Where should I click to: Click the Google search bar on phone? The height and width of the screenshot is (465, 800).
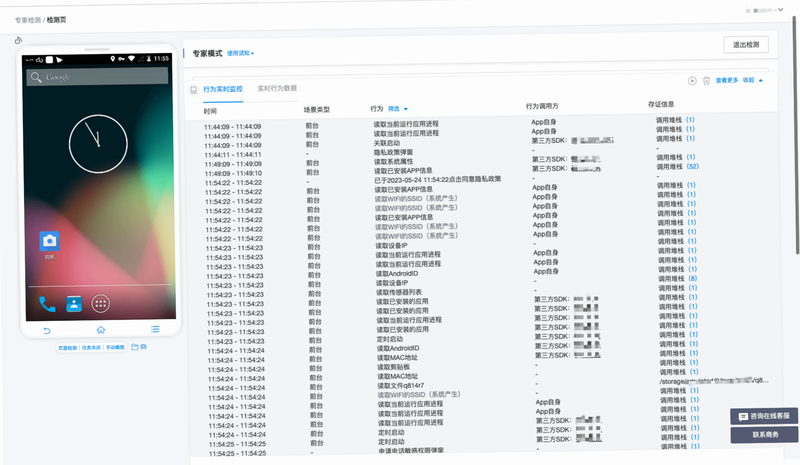[x=97, y=77]
